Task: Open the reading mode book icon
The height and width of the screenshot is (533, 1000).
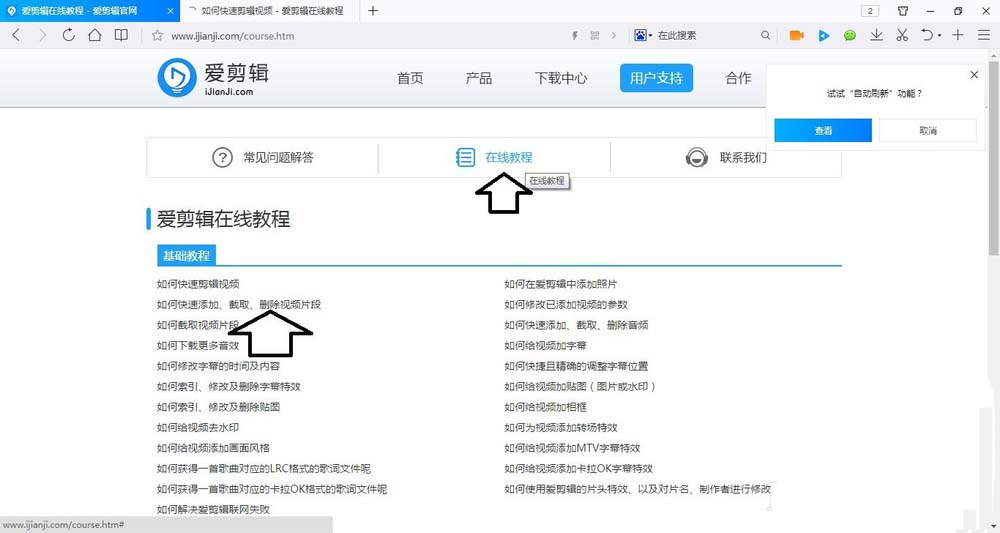Action: (121, 35)
